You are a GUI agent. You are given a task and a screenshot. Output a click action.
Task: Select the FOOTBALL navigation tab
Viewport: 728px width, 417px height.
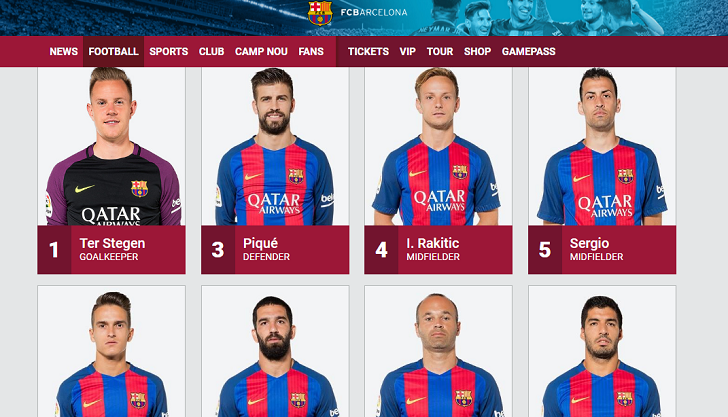click(113, 52)
